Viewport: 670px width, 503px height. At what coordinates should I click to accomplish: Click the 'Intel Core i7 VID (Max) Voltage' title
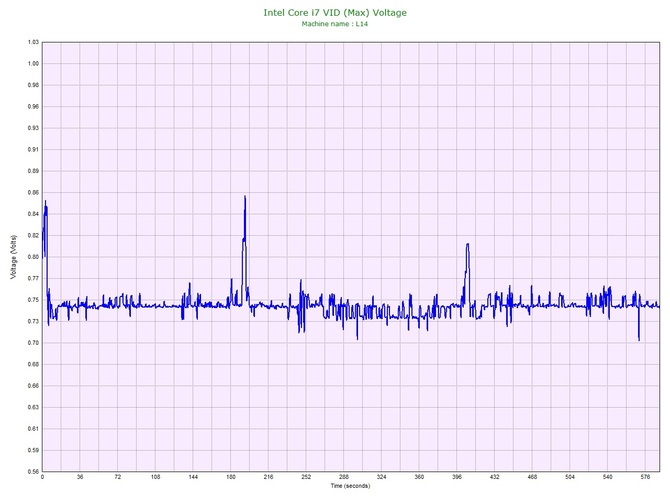[335, 12]
